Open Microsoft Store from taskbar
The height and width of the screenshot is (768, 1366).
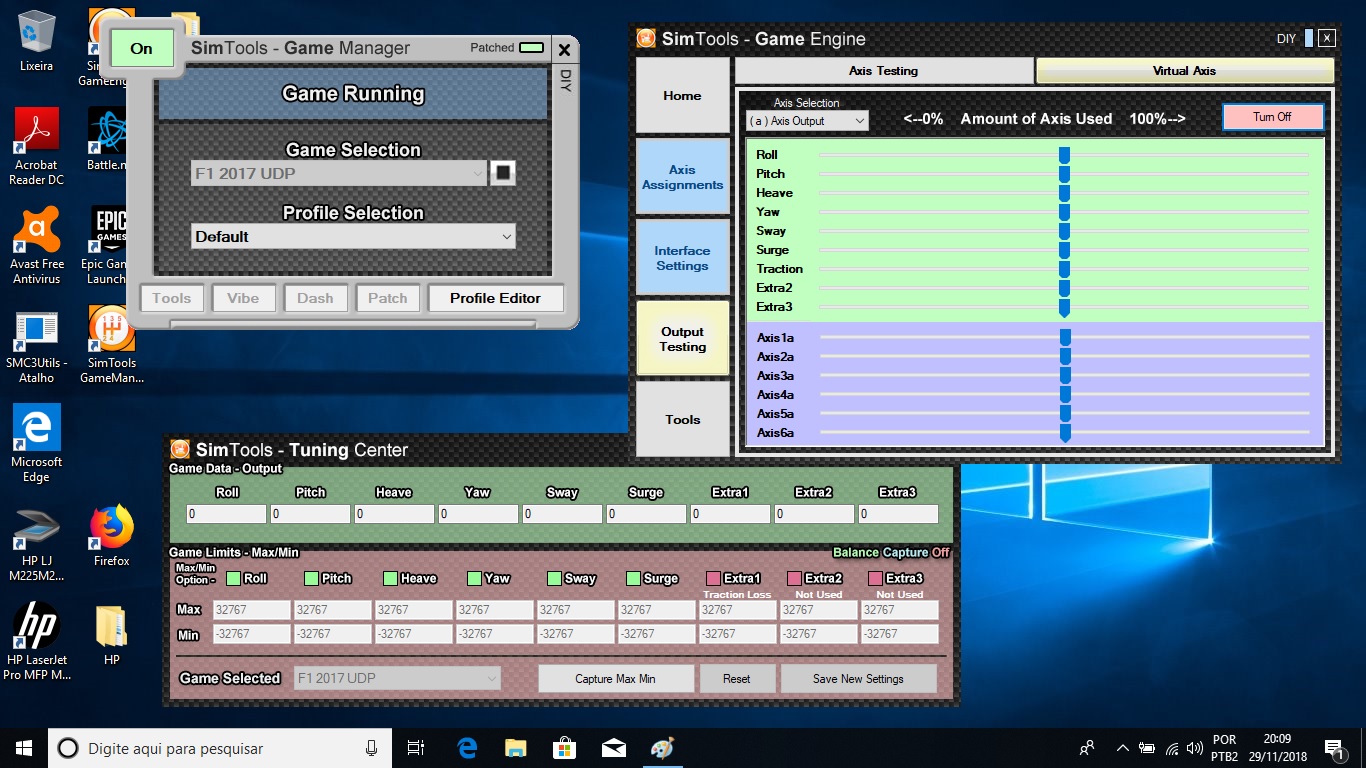tap(565, 748)
